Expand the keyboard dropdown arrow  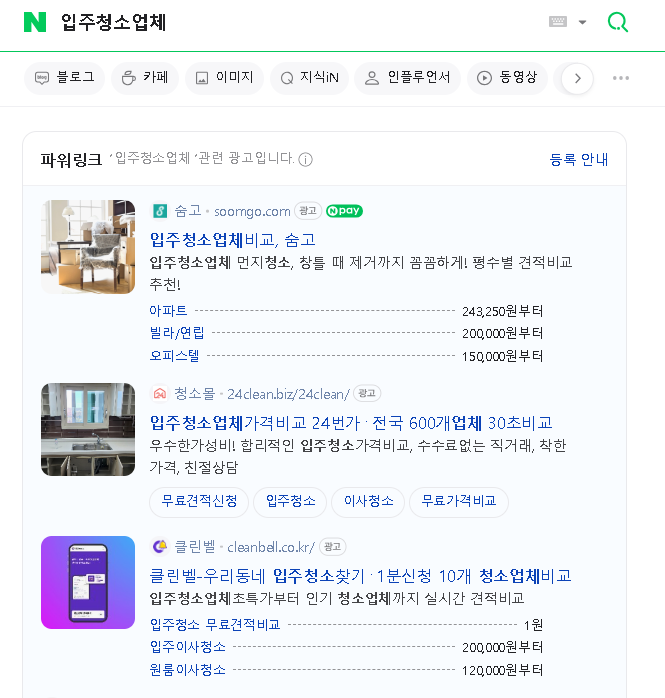[582, 22]
